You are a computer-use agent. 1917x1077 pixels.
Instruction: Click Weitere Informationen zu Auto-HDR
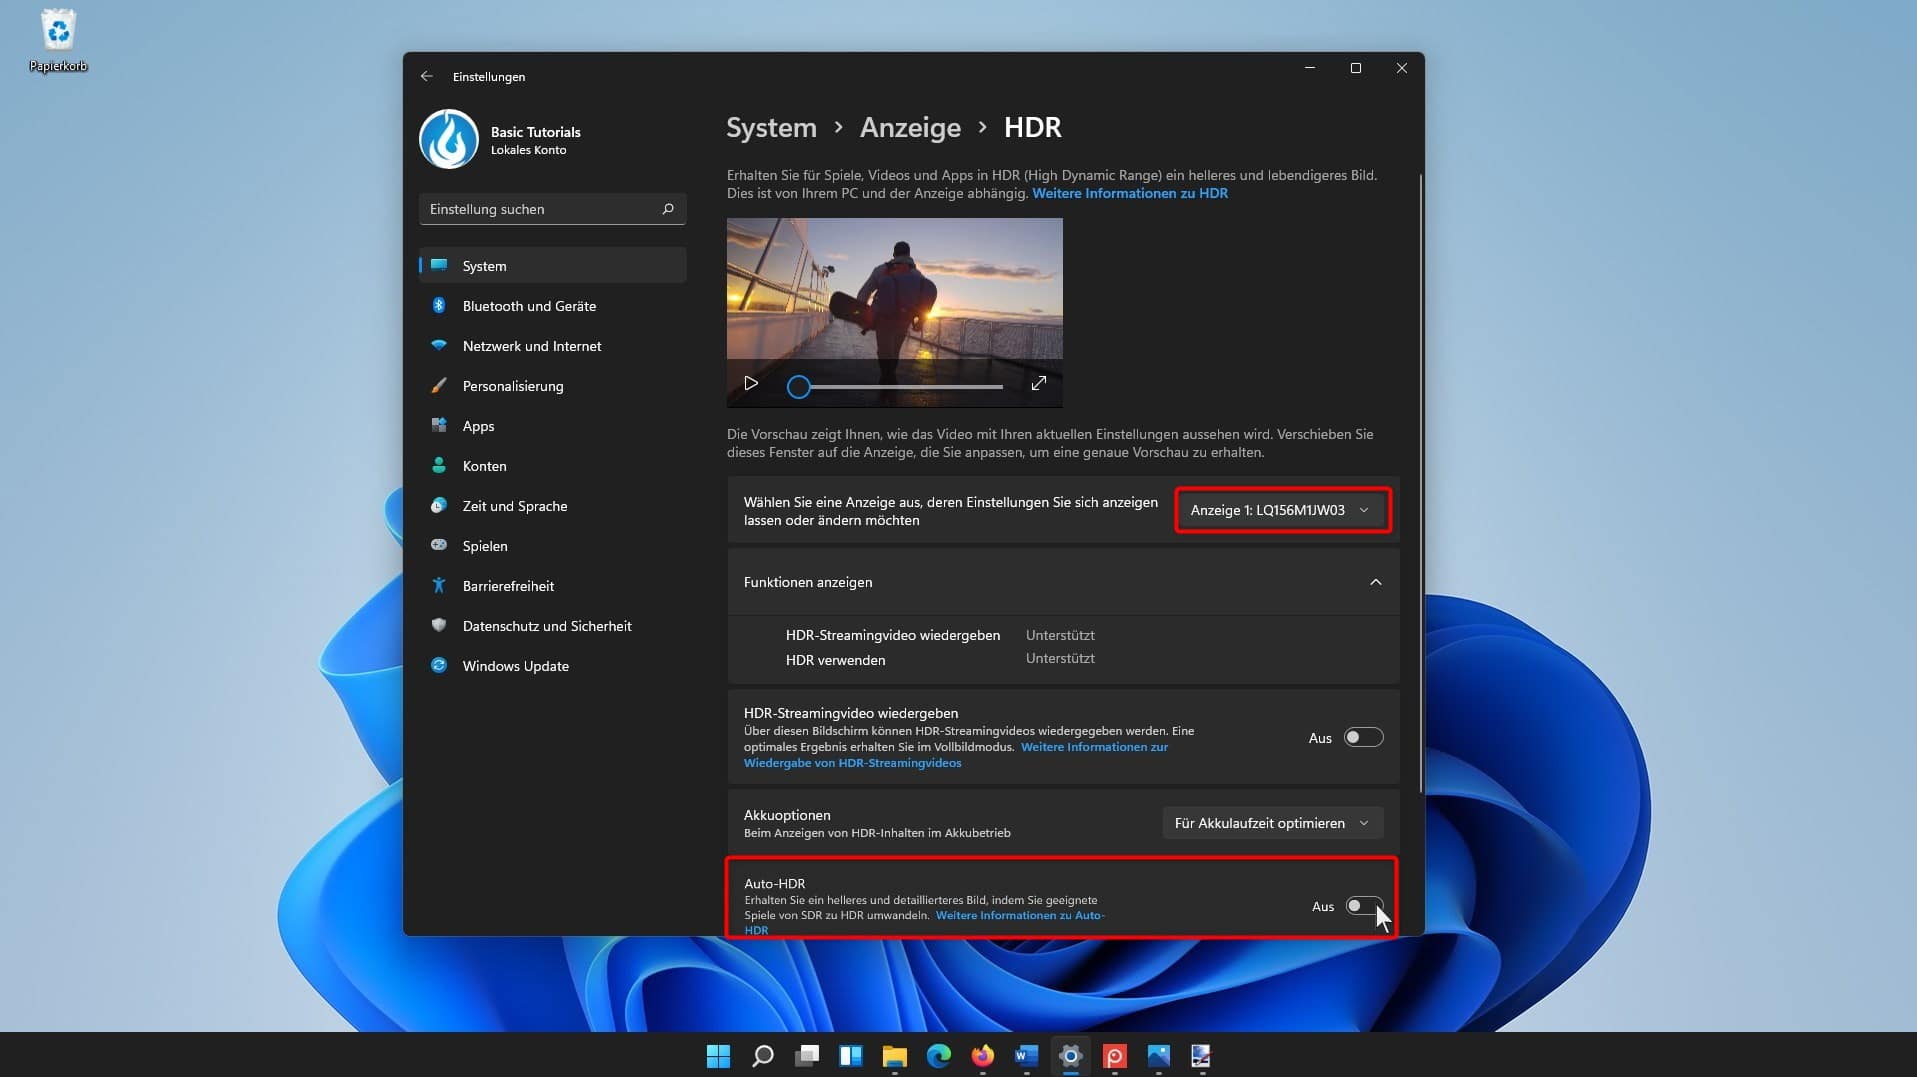coord(1019,915)
